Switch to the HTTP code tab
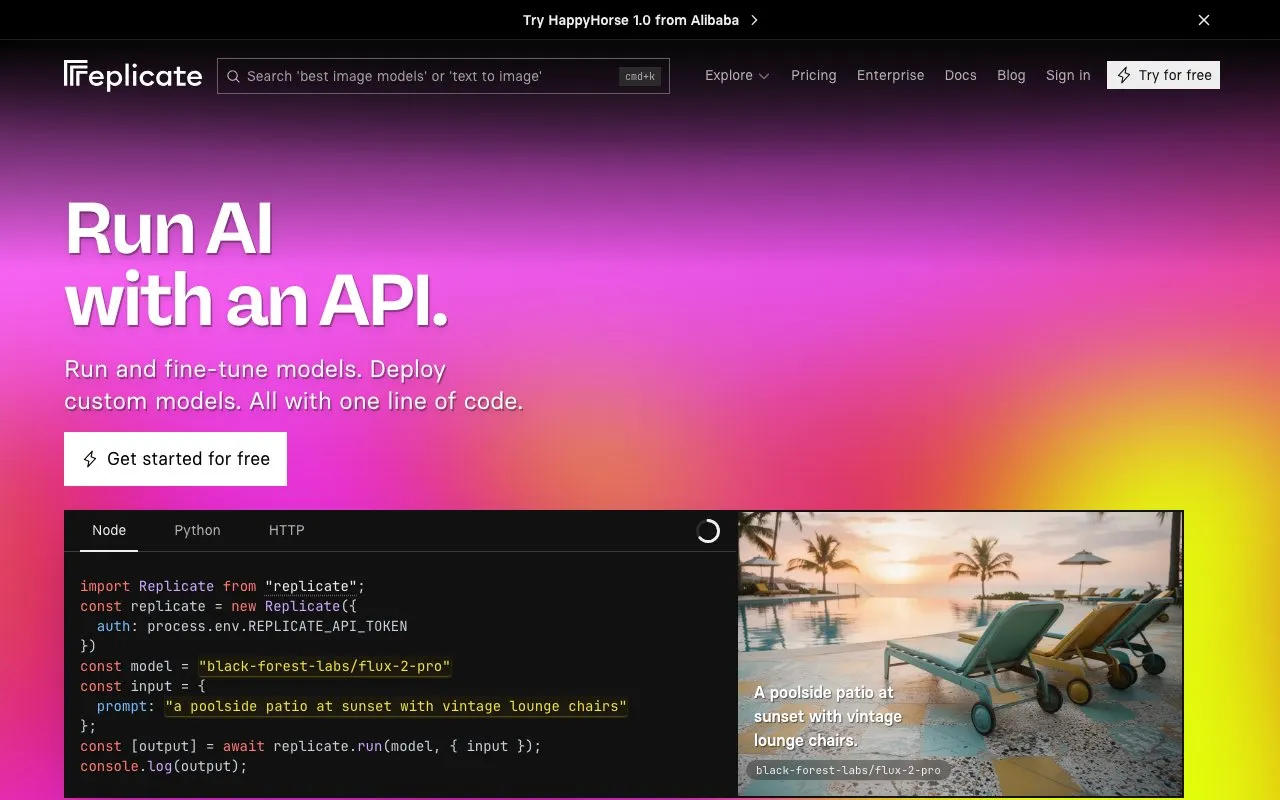This screenshot has width=1280, height=800. (286, 530)
